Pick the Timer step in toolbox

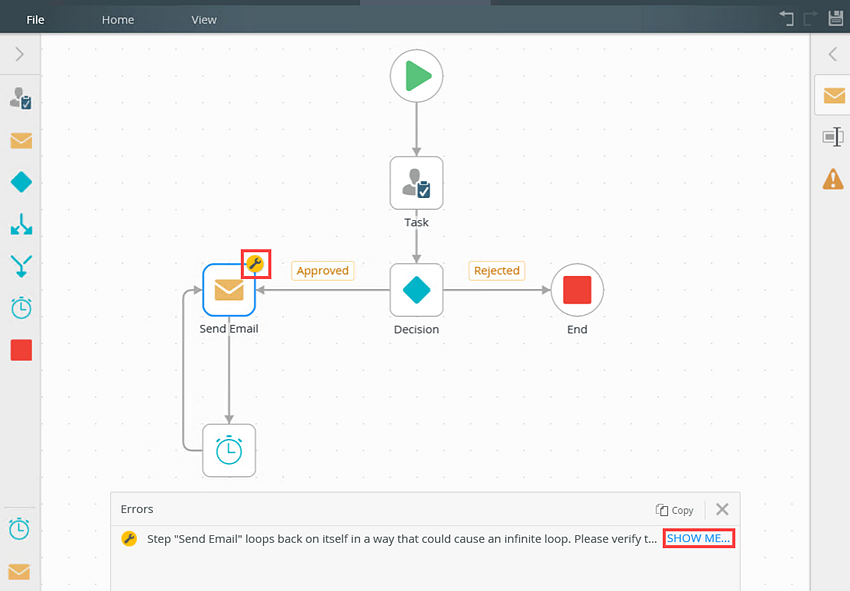coord(21,308)
